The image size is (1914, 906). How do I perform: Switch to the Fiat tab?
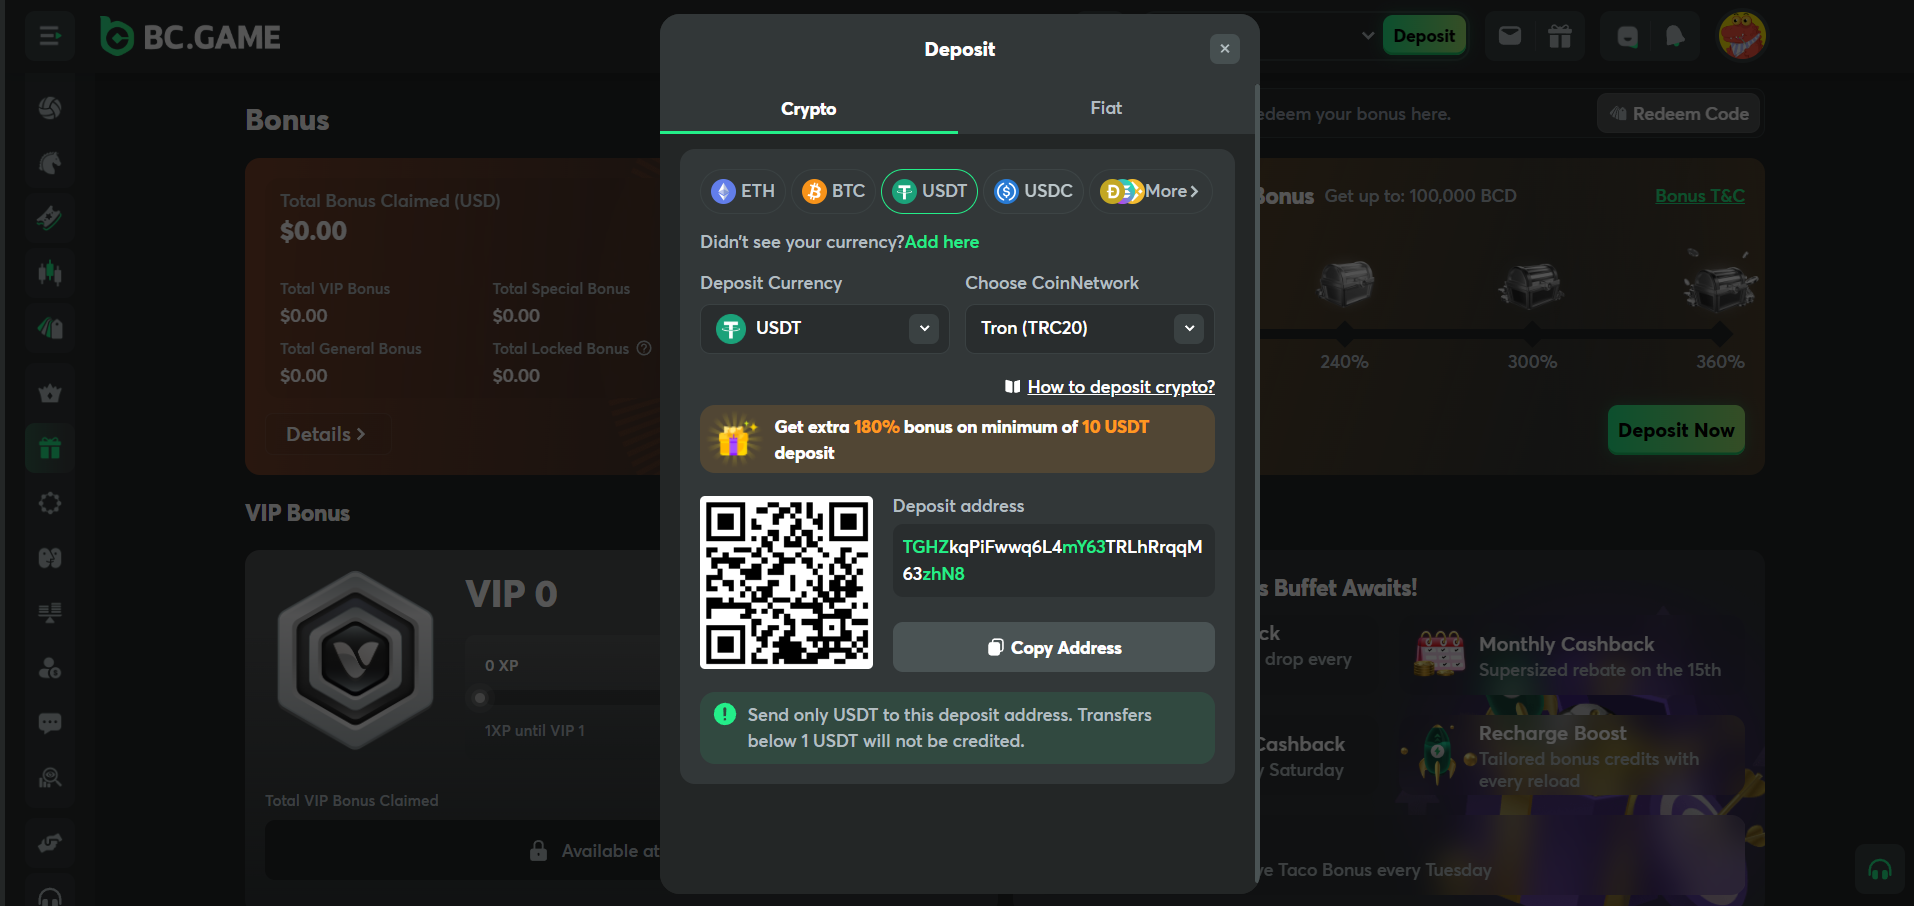(1106, 108)
